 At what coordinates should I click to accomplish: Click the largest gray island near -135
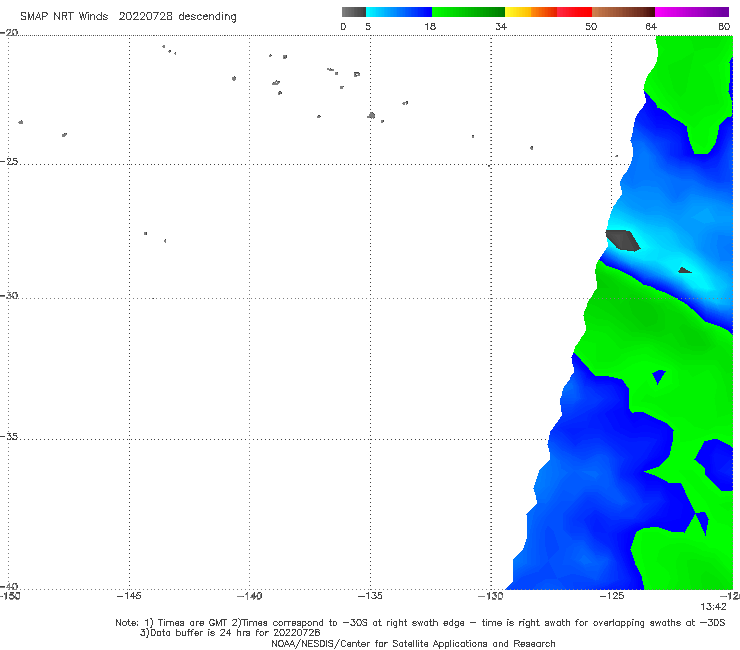371,115
